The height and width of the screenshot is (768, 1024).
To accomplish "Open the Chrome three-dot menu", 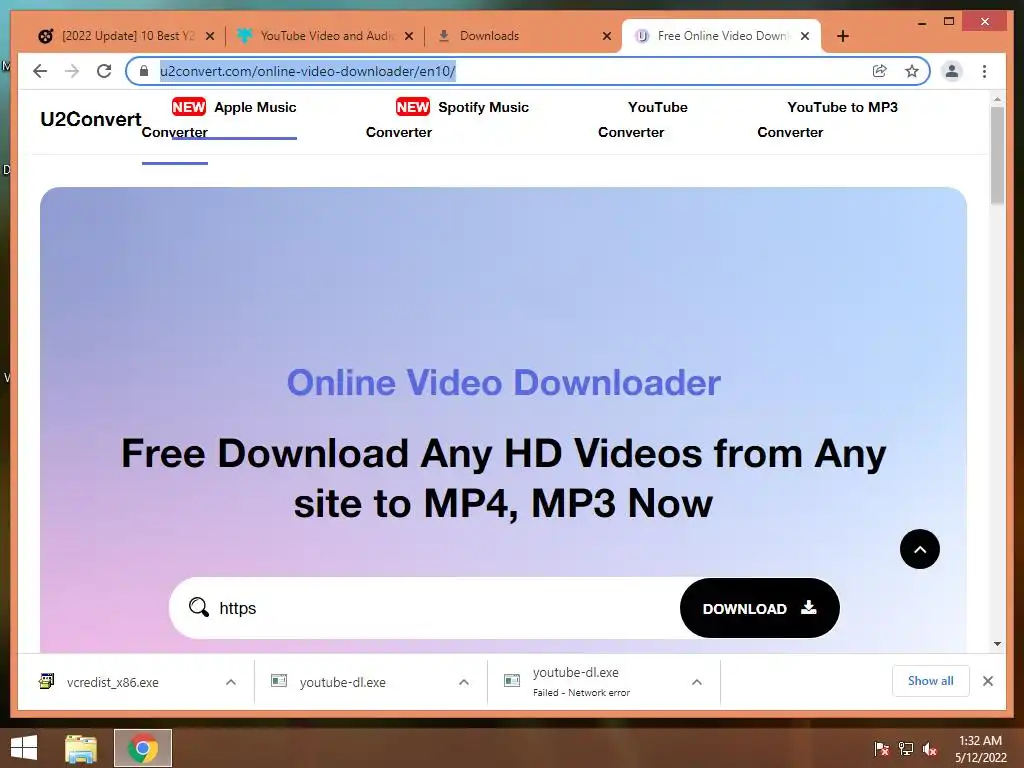I will pos(984,71).
